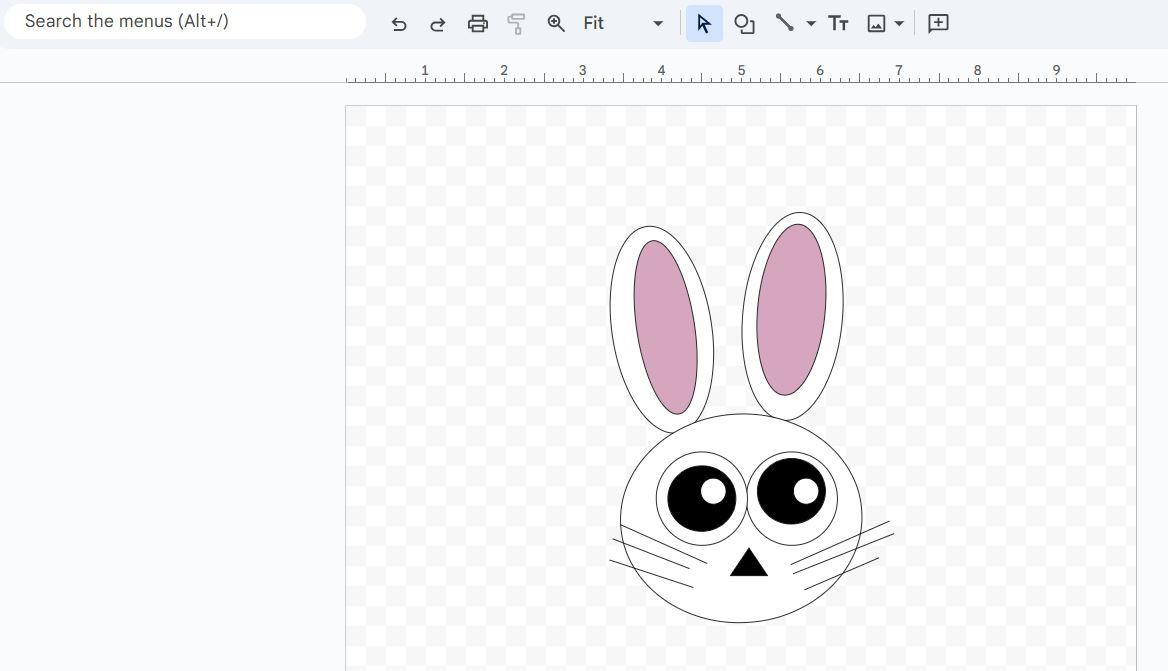Click the Search the menus field

185,21
